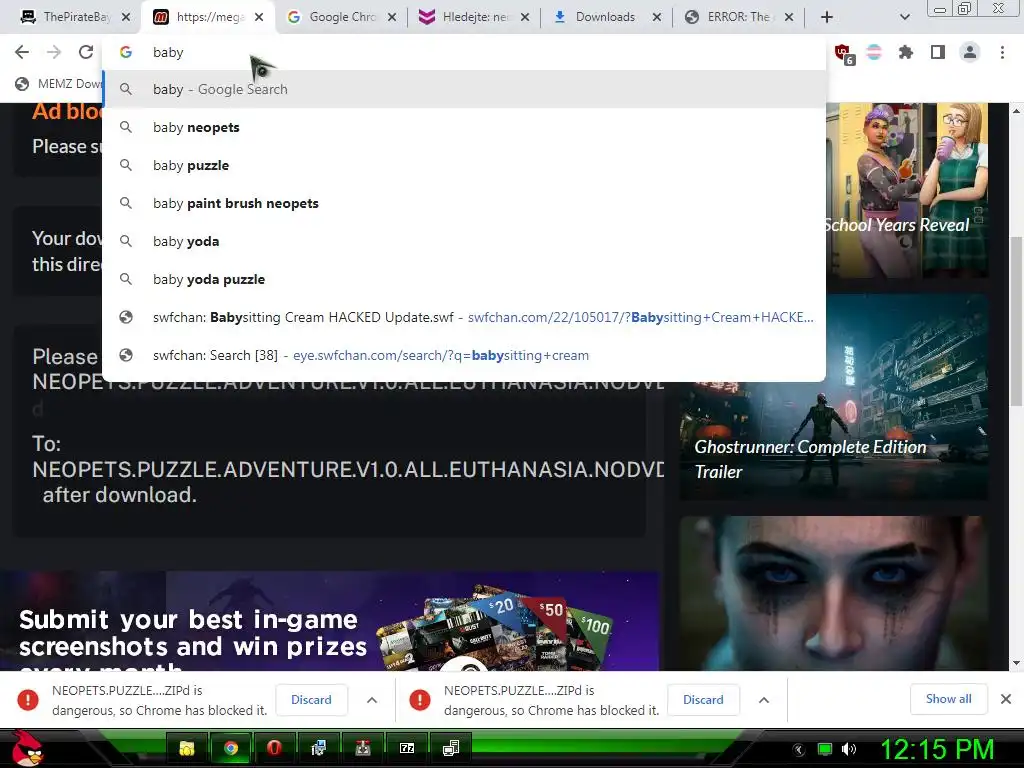Open the blue computer taskbar icon right of Opera

319,748
